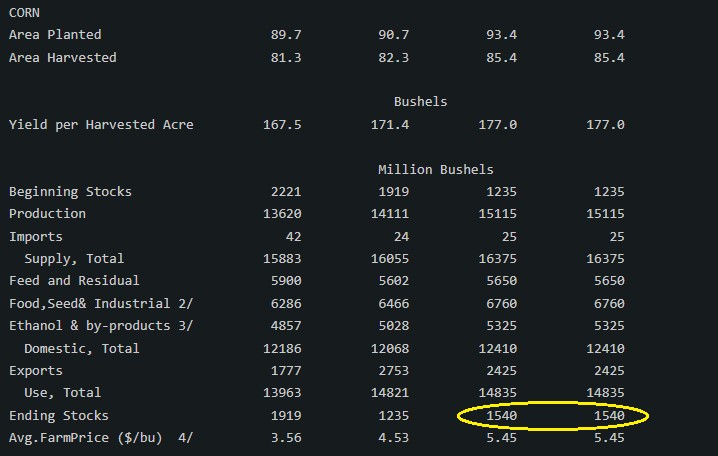Click the Beginning Stocks value 2221
Screen dimensions: 718x456
coord(286,192)
